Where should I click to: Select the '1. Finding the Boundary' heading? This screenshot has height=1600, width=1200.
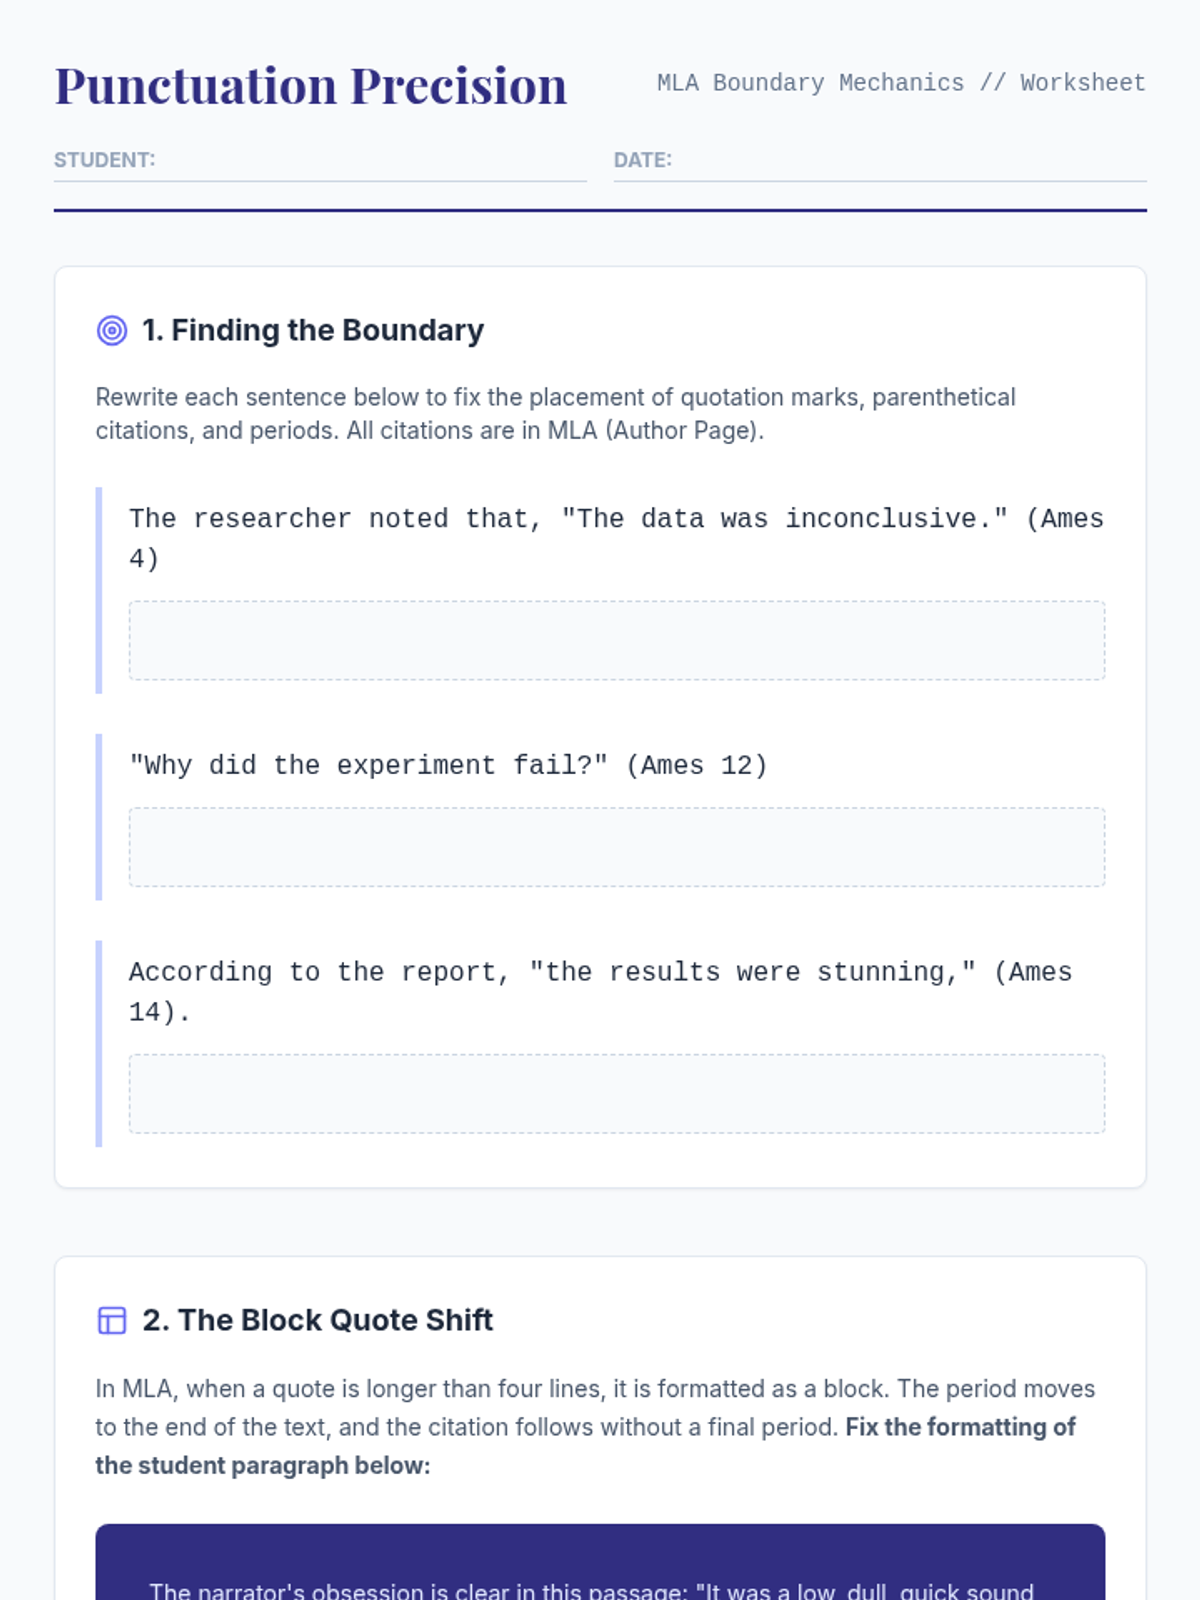click(313, 330)
